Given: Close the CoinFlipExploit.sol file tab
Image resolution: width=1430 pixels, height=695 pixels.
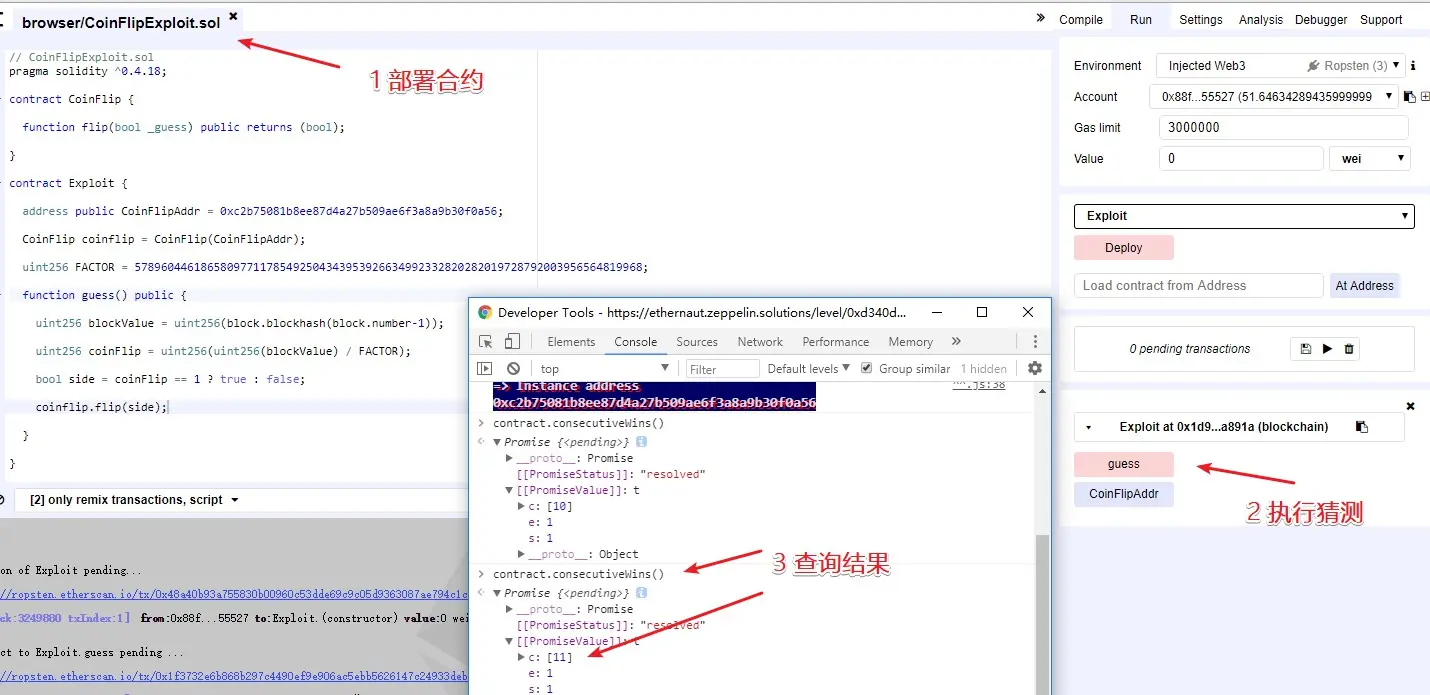Looking at the screenshot, I should pos(233,16).
